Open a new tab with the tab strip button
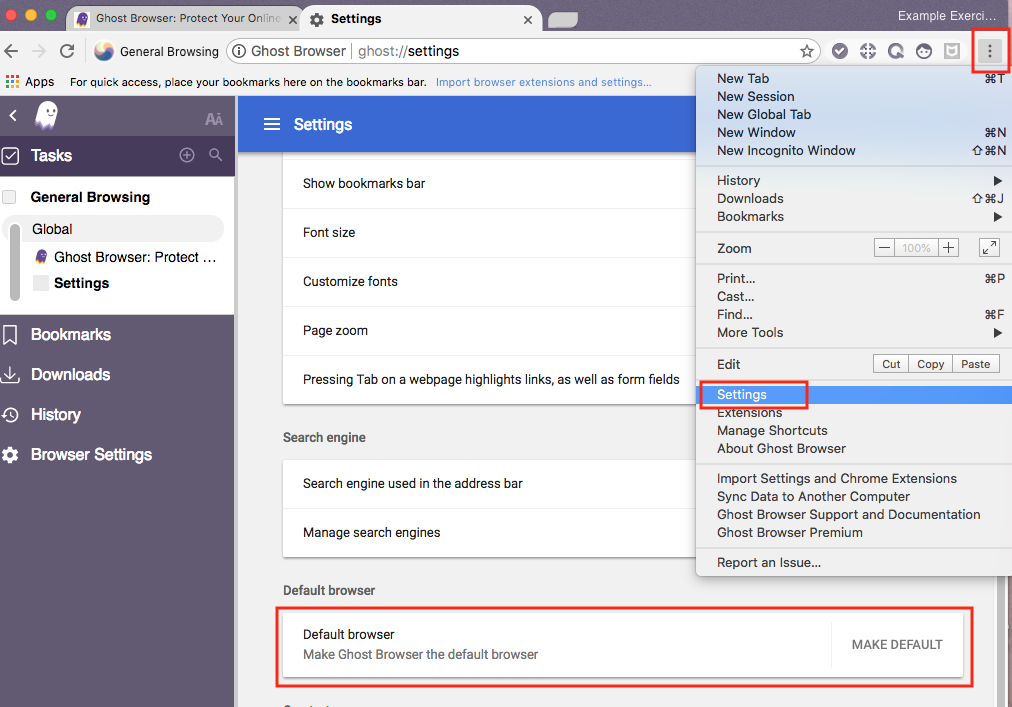This screenshot has width=1012, height=707. click(563, 20)
